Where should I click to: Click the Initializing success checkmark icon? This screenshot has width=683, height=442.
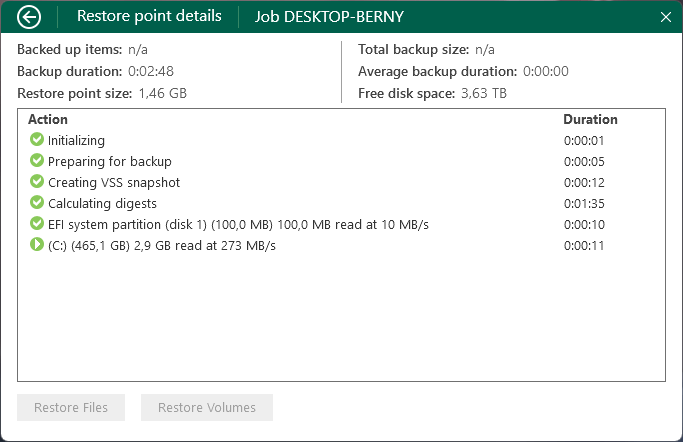click(37, 139)
